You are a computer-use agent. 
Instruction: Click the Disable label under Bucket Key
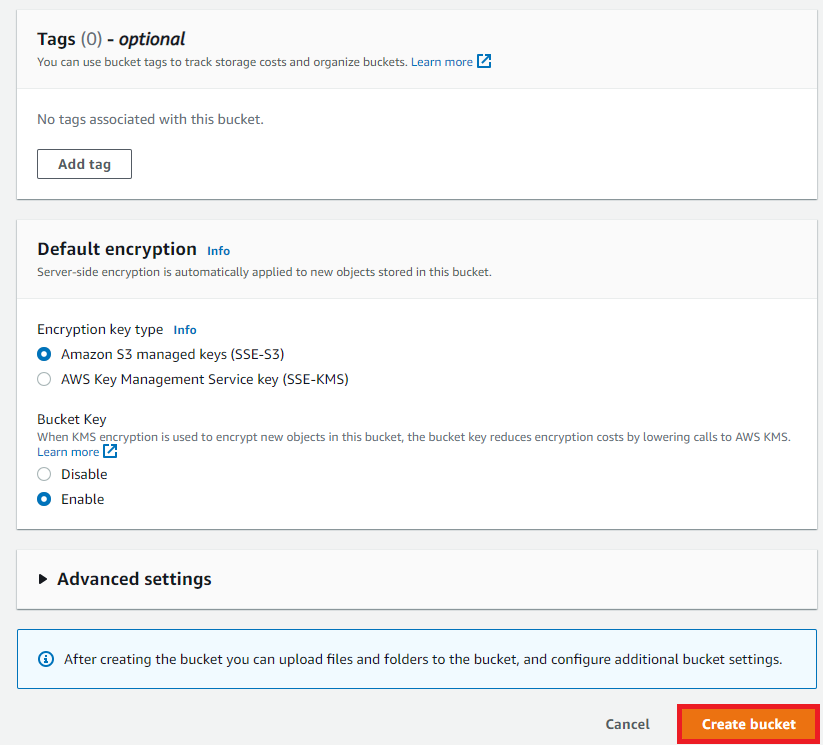pyautogui.click(x=84, y=474)
